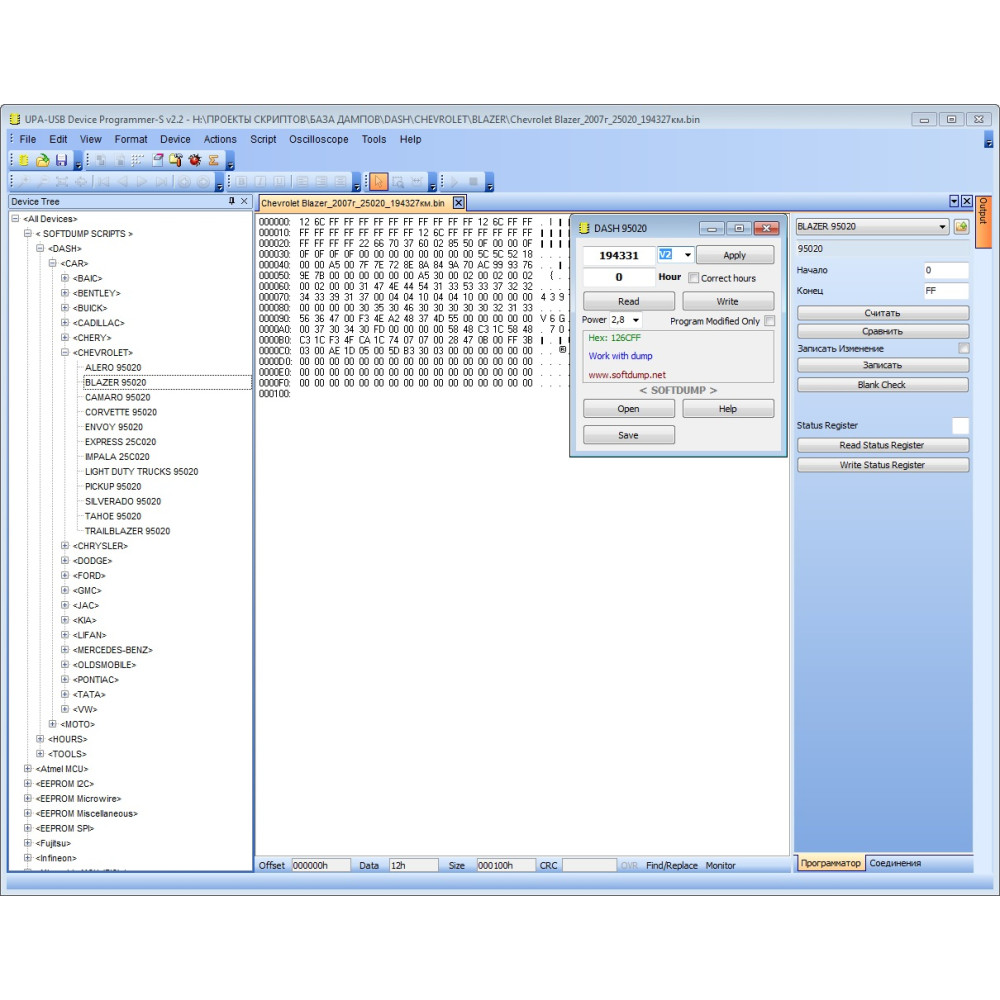Click the Underline formatting icon
The height and width of the screenshot is (1000, 1000).
(279, 182)
